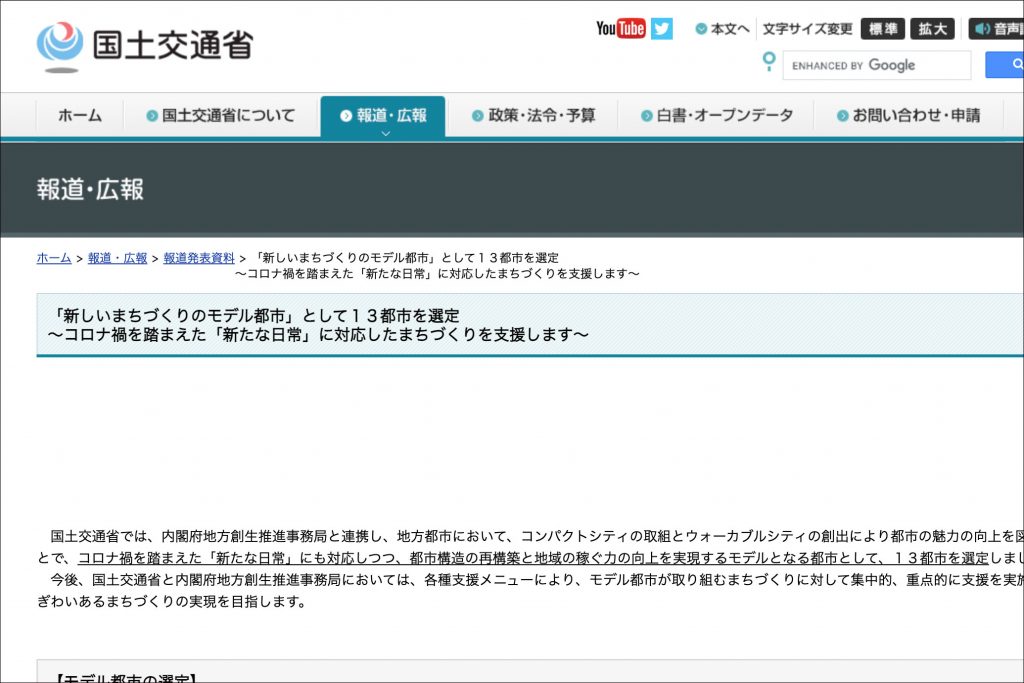Viewport: 1024px width, 683px height.
Task: Click the teal search hint icon
Action: pyautogui.click(x=768, y=62)
